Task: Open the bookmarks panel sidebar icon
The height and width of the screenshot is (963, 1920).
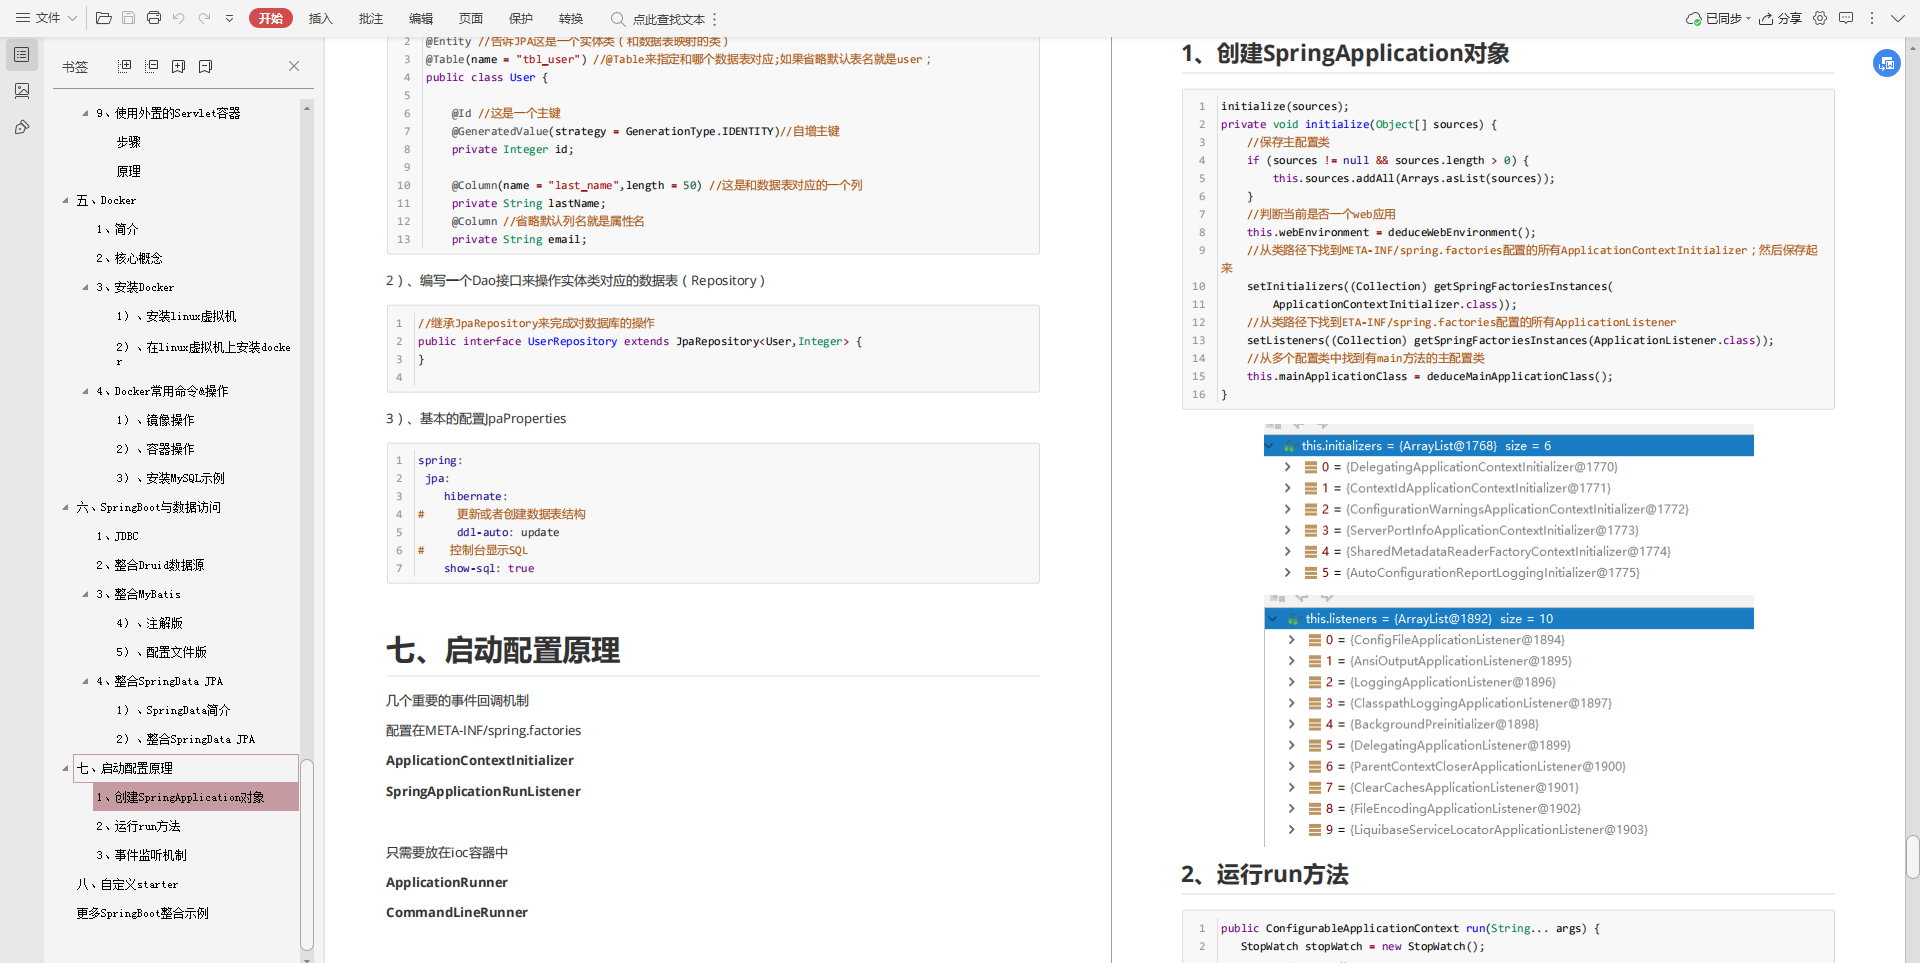Action: [x=22, y=55]
